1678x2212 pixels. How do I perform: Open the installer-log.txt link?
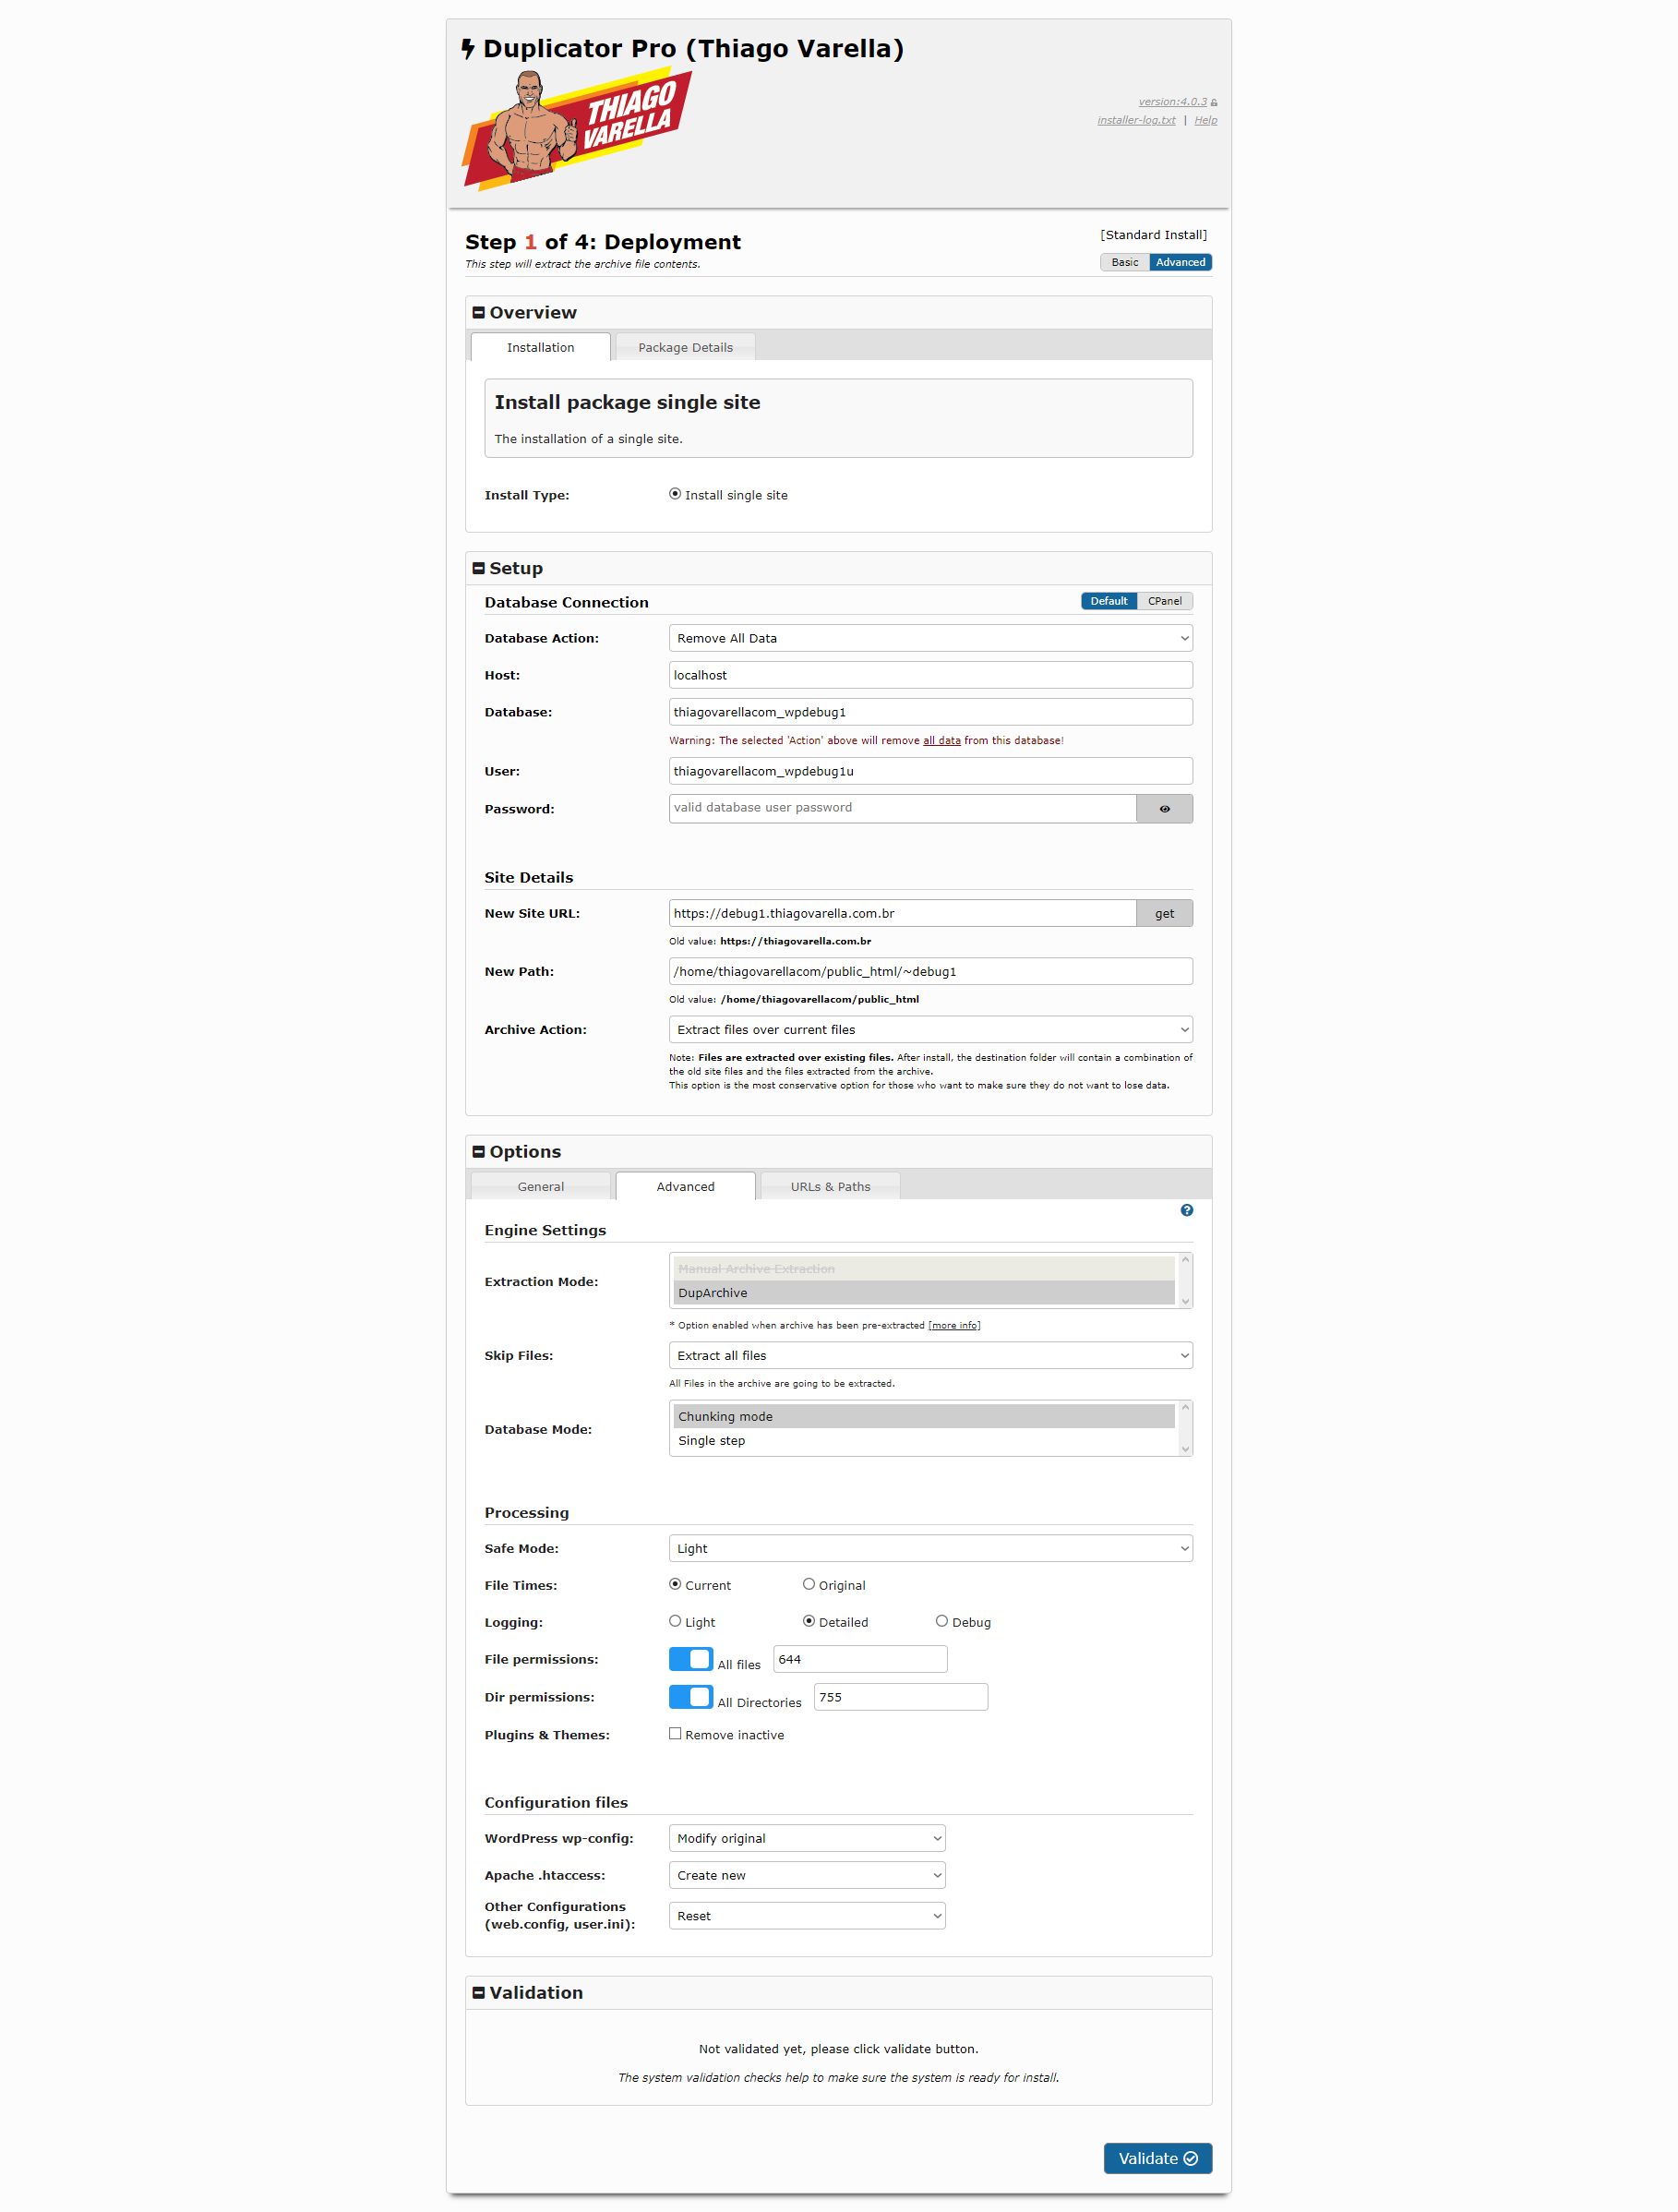point(1137,121)
